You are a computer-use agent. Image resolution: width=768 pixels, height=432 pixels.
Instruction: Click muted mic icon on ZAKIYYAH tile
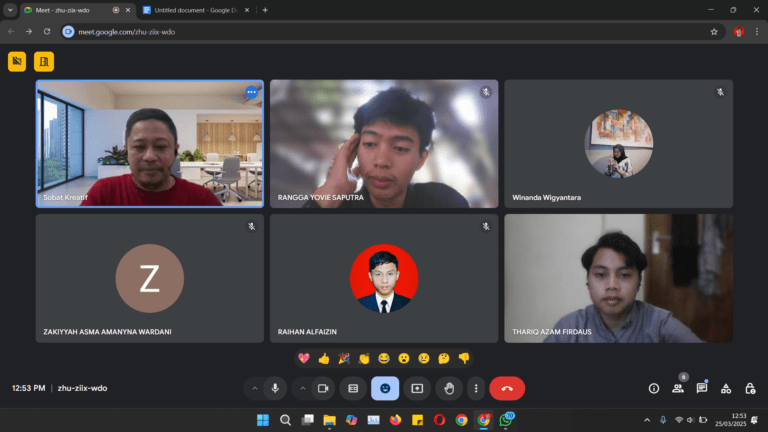pyautogui.click(x=251, y=226)
